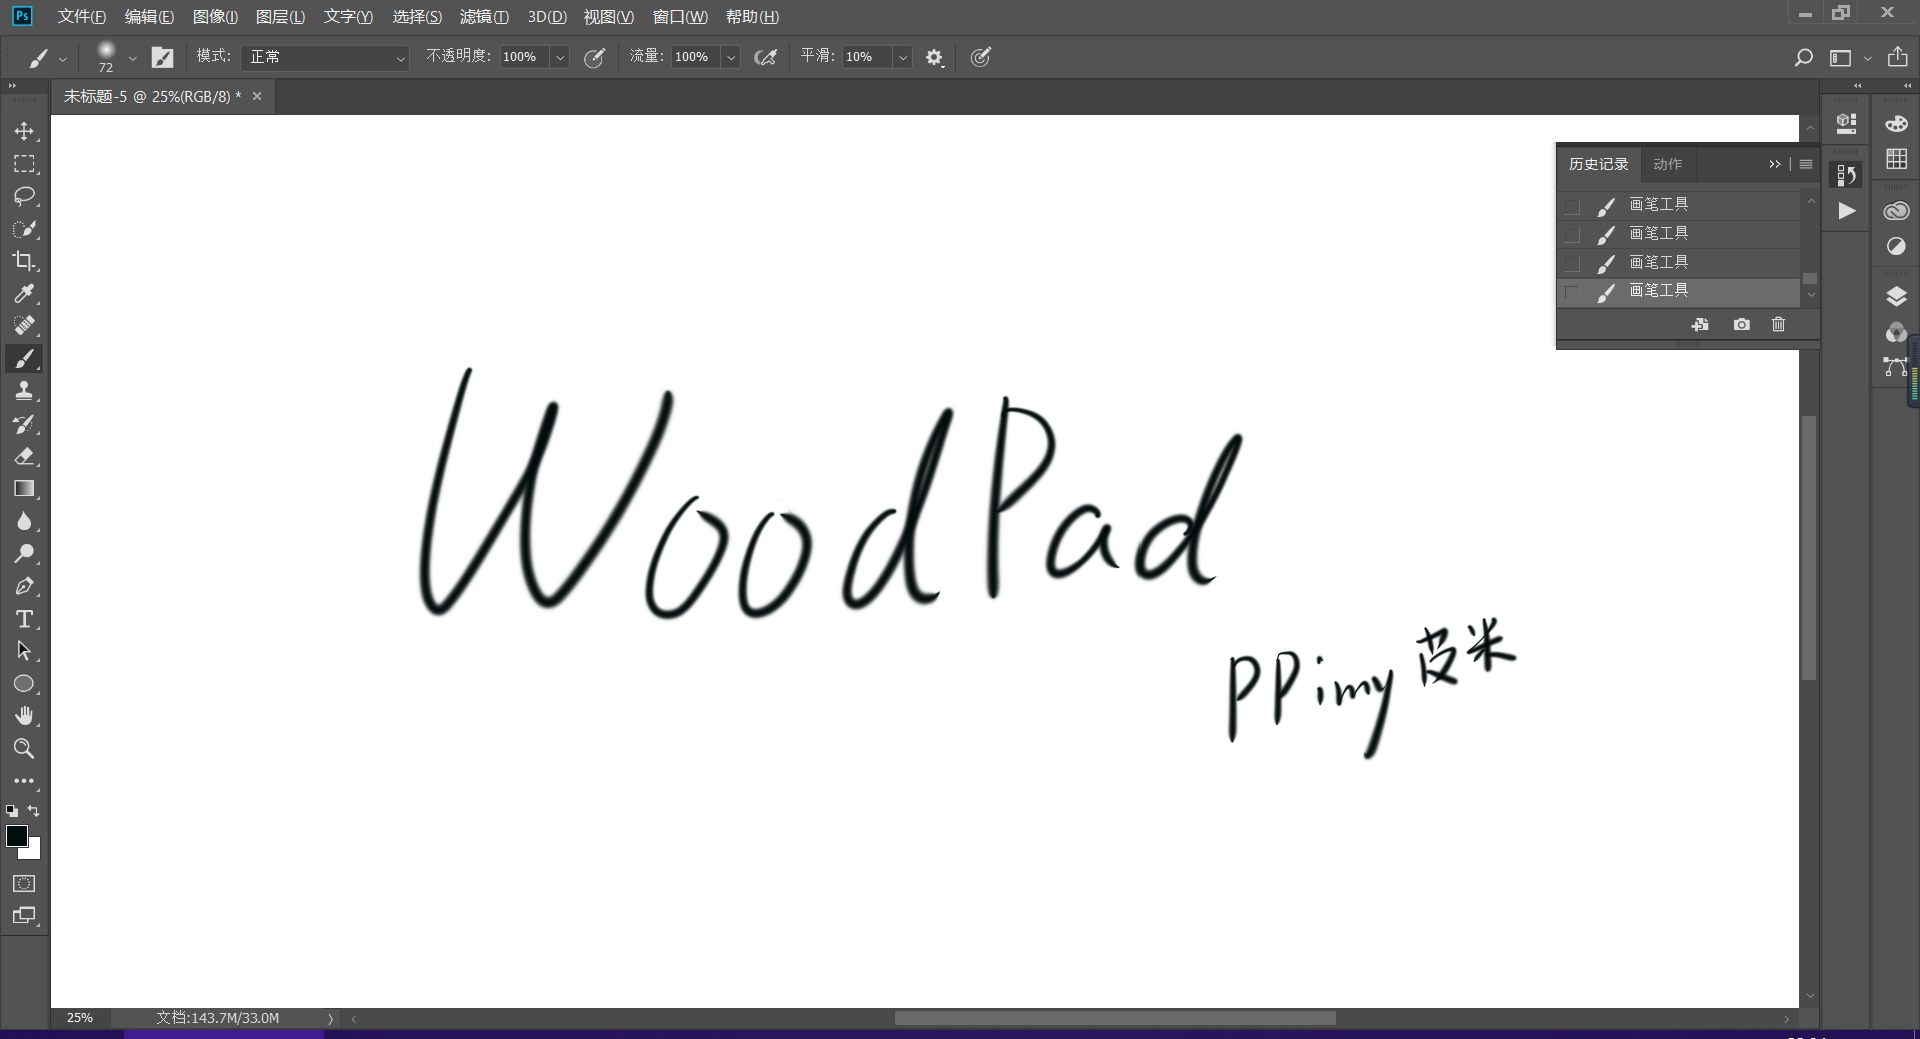Tick the checkbox of highlighted history state
This screenshot has height=1039, width=1920.
point(1572,292)
